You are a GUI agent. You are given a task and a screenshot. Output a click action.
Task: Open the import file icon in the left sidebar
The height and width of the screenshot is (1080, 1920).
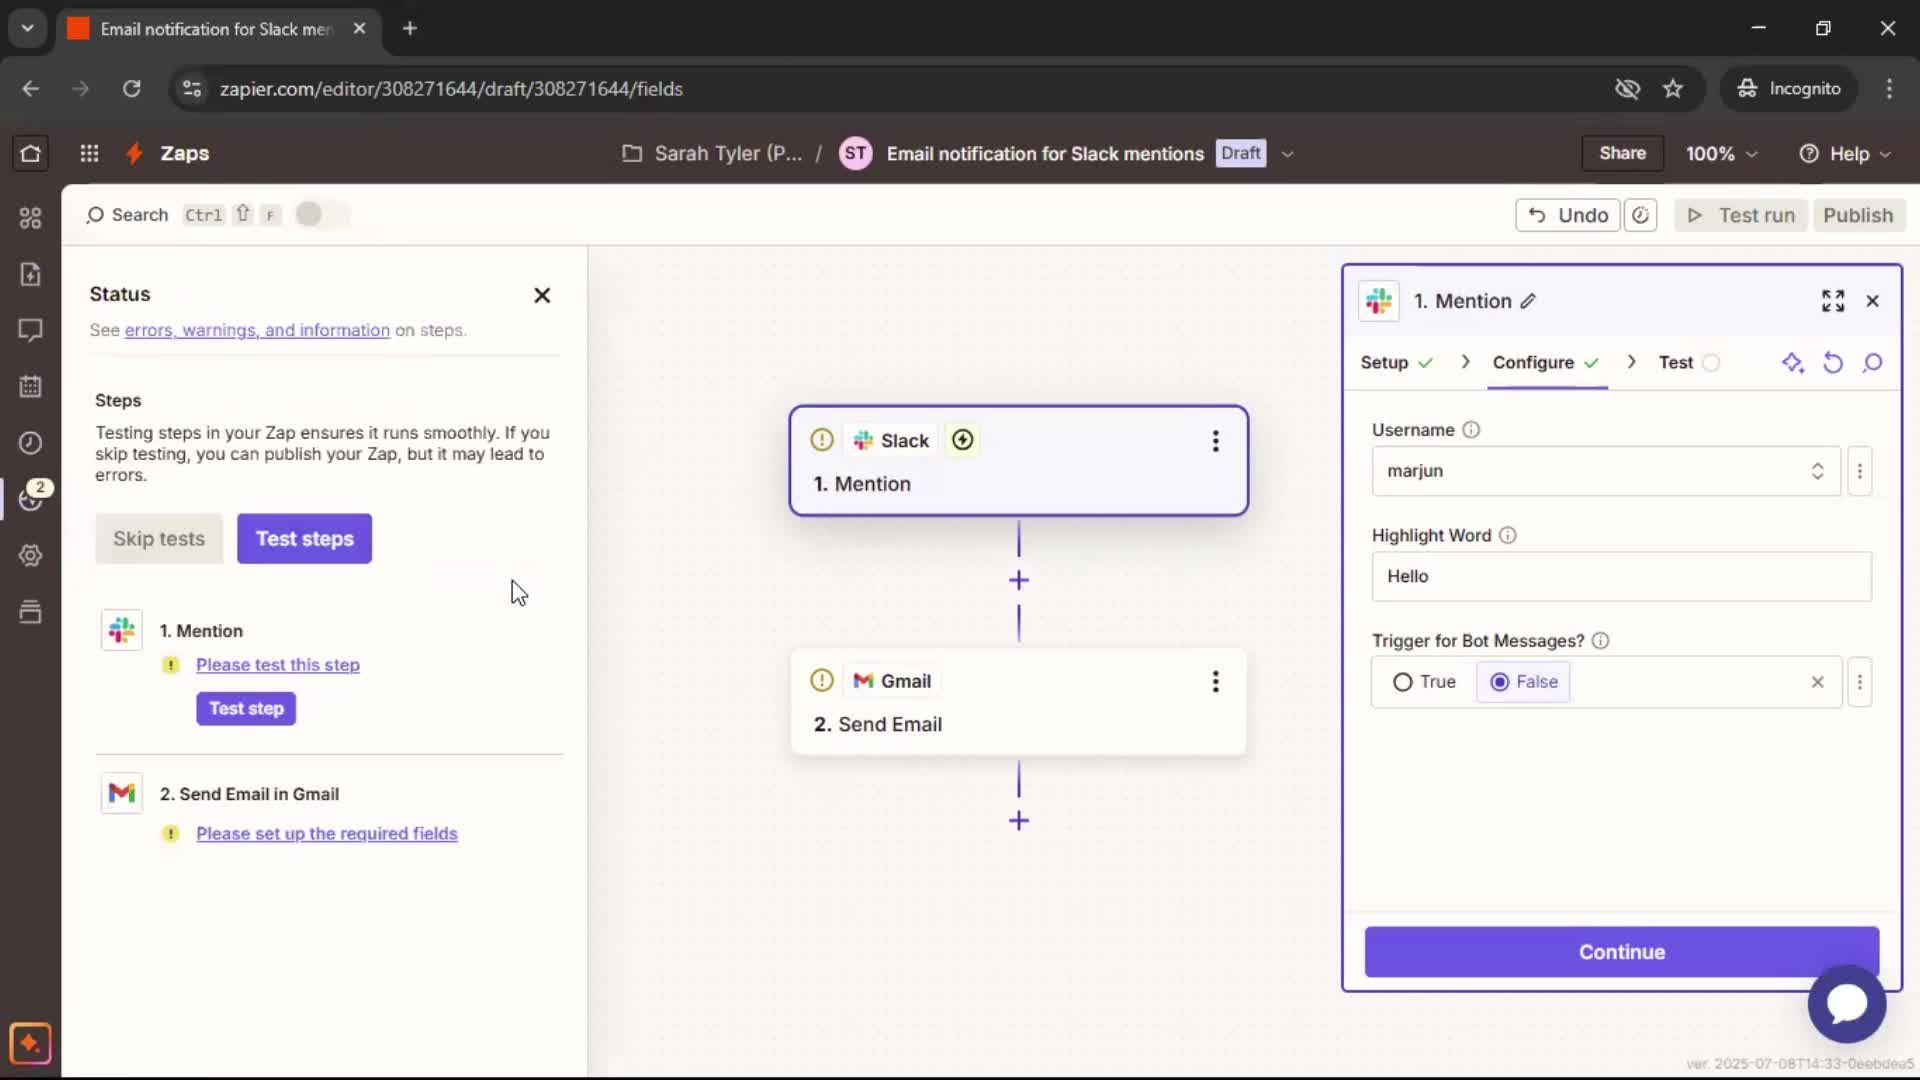click(30, 274)
